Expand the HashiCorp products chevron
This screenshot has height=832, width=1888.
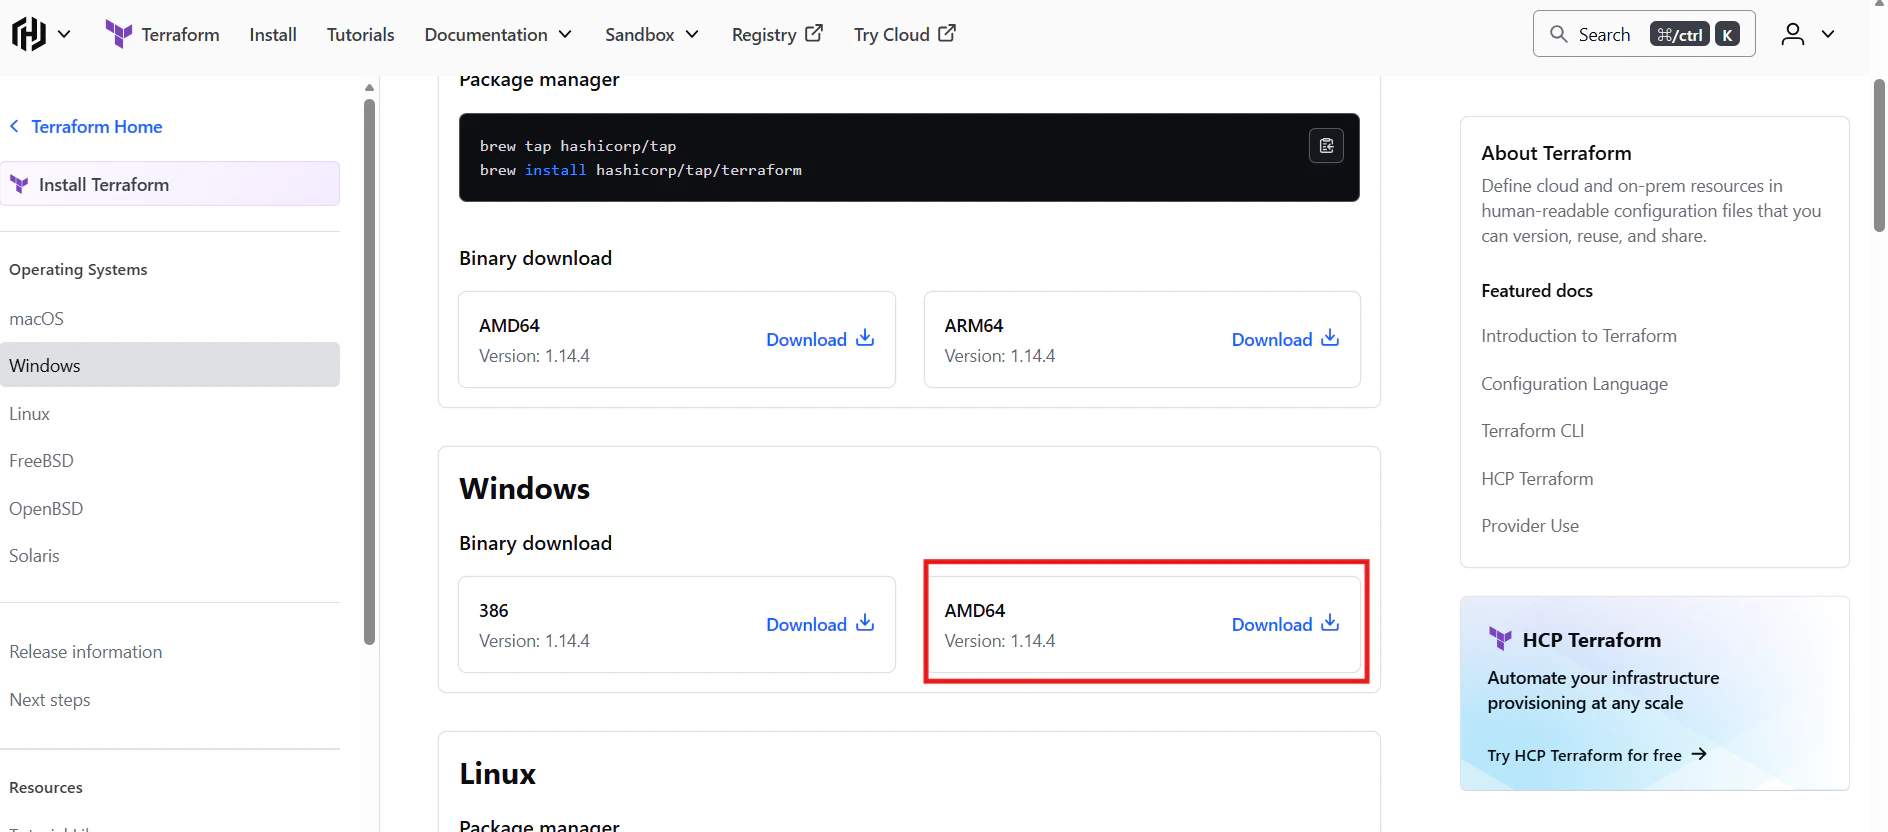(64, 34)
